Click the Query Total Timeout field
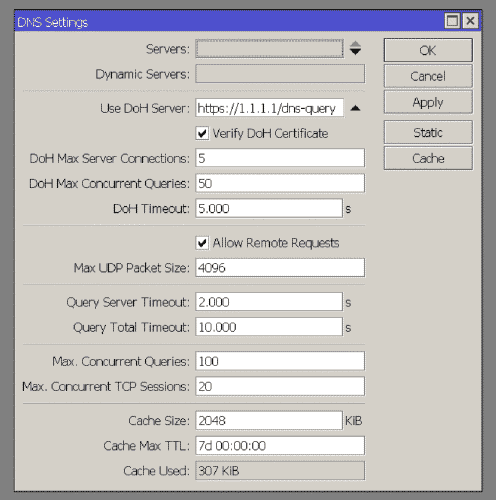Screen dimensions: 496x500 click(x=269, y=327)
